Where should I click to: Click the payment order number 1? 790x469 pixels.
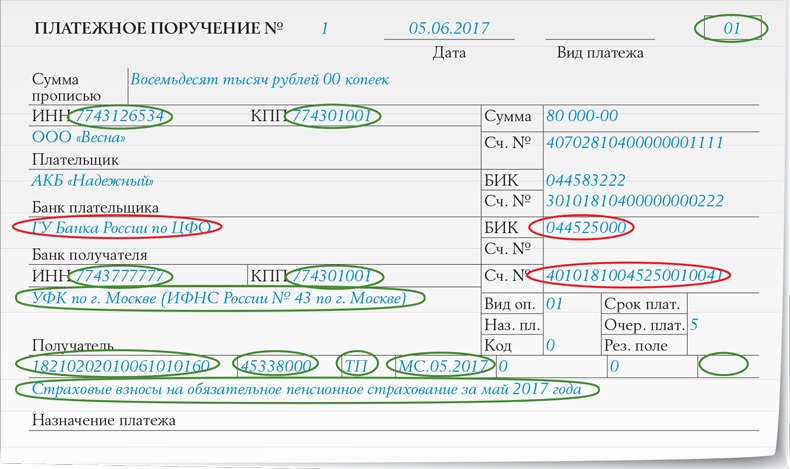[324, 28]
